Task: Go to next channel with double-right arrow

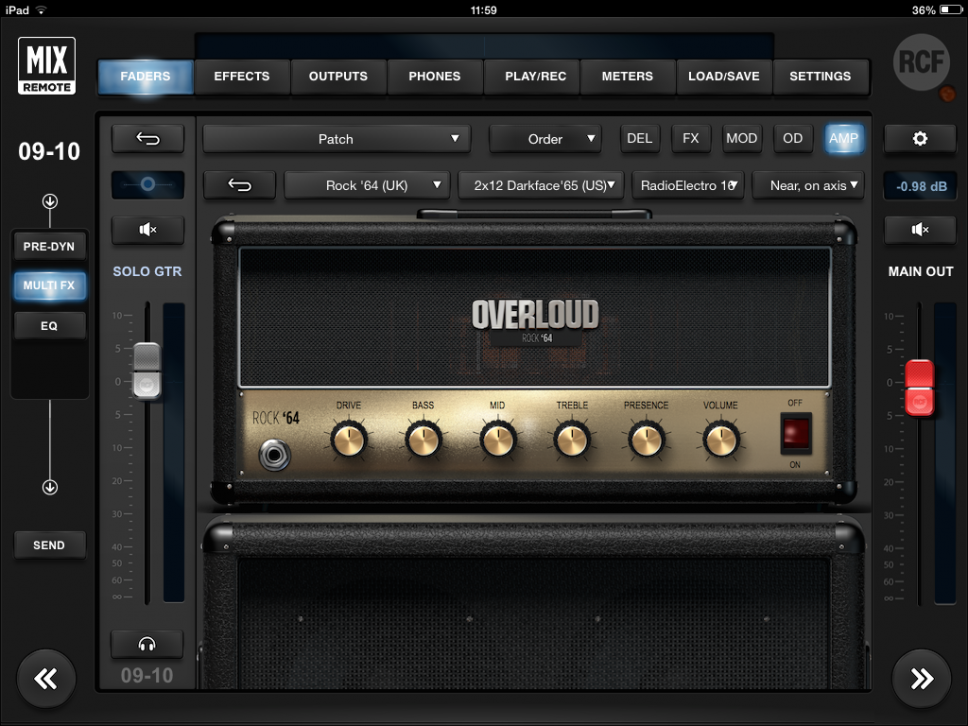Action: pos(921,678)
